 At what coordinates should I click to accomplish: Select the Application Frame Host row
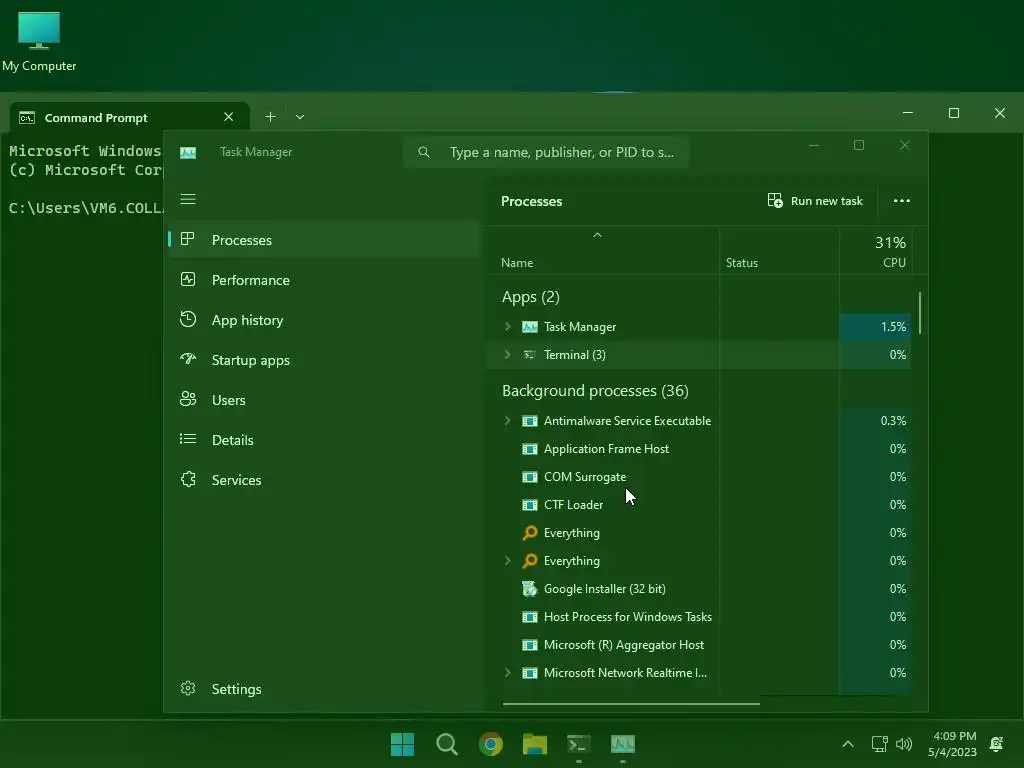pos(699,449)
